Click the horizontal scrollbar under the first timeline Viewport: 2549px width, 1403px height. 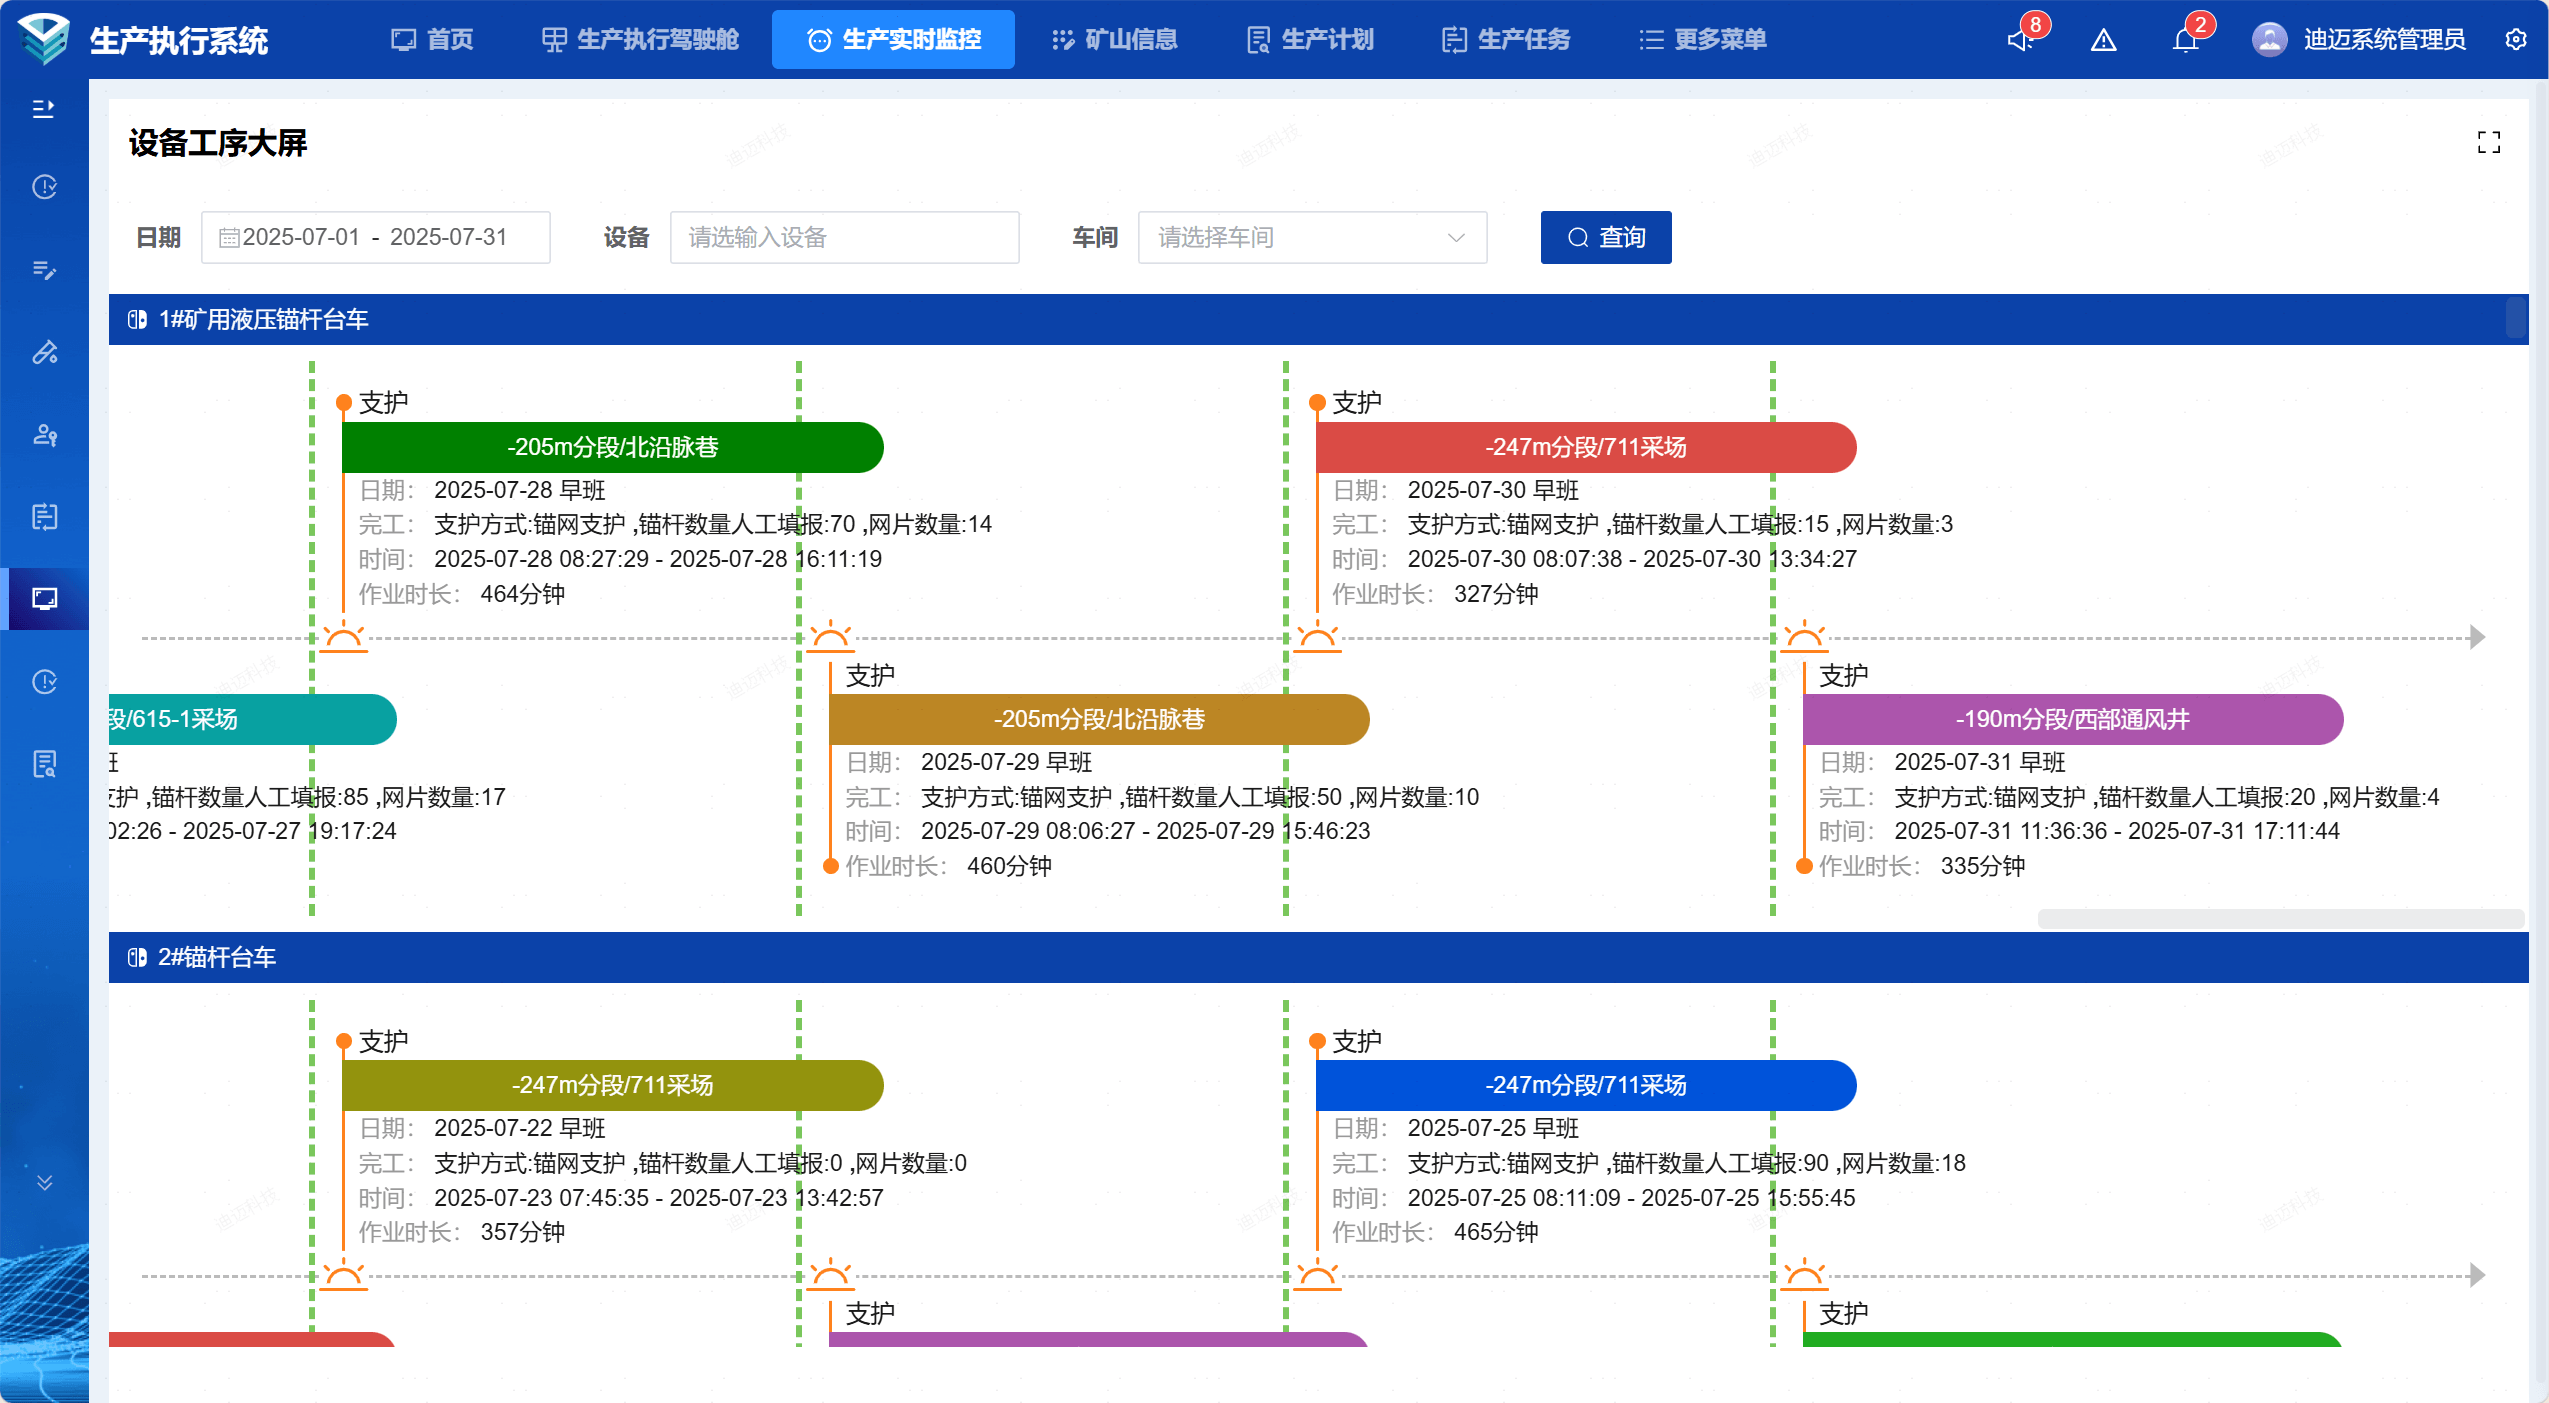pos(2281,918)
